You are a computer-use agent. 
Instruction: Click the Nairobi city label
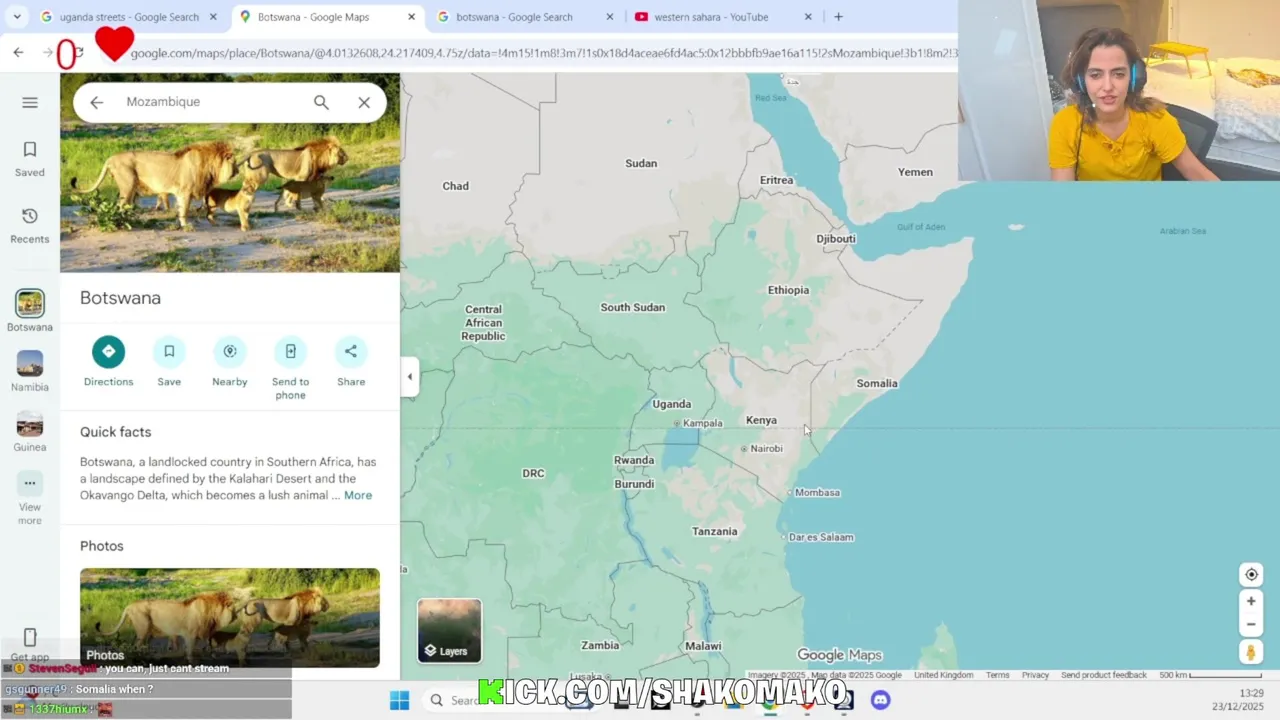tap(766, 448)
